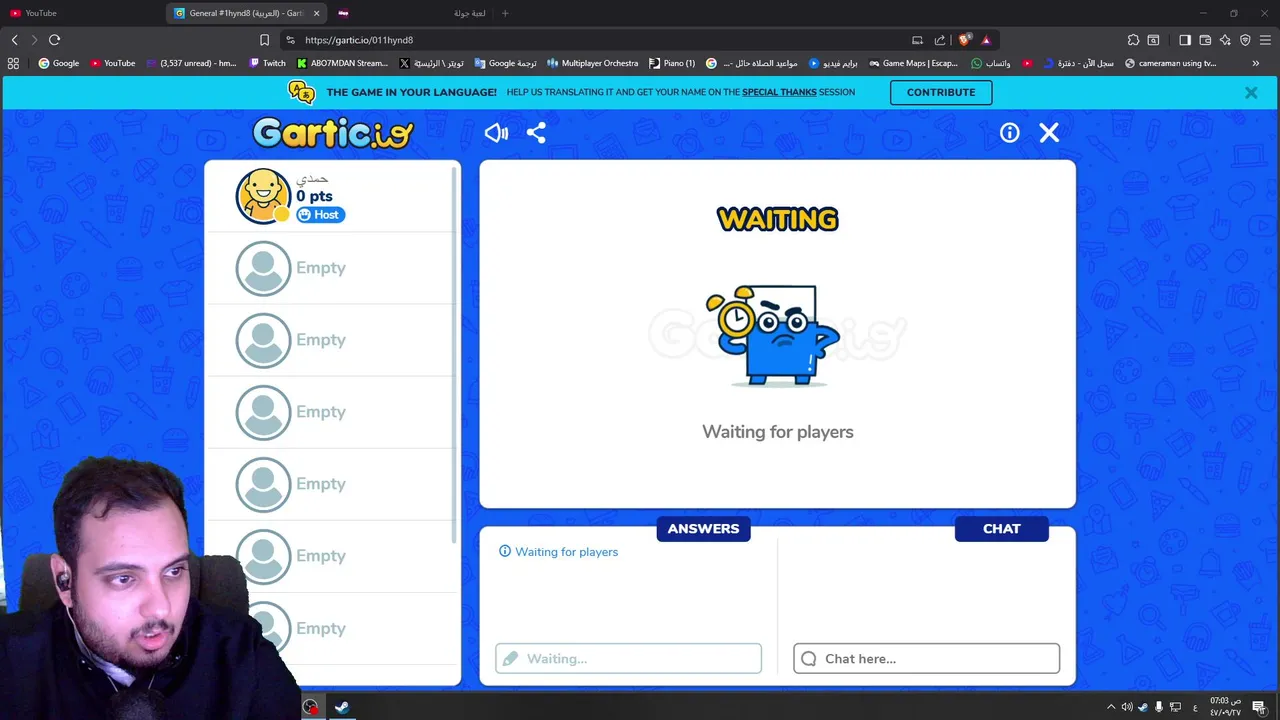This screenshot has width=1280, height=720.
Task: Click the CONTRIBUTE button
Action: coord(941,92)
